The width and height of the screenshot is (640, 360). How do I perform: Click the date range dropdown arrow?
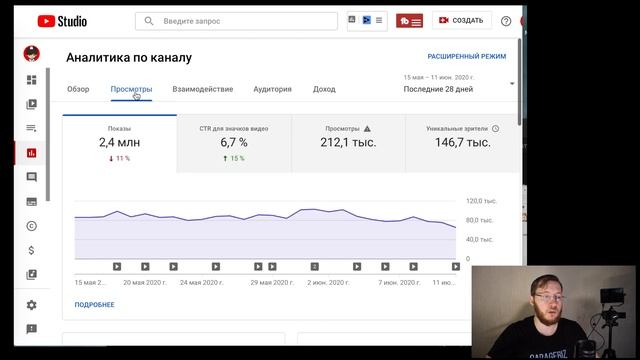pyautogui.click(x=512, y=84)
